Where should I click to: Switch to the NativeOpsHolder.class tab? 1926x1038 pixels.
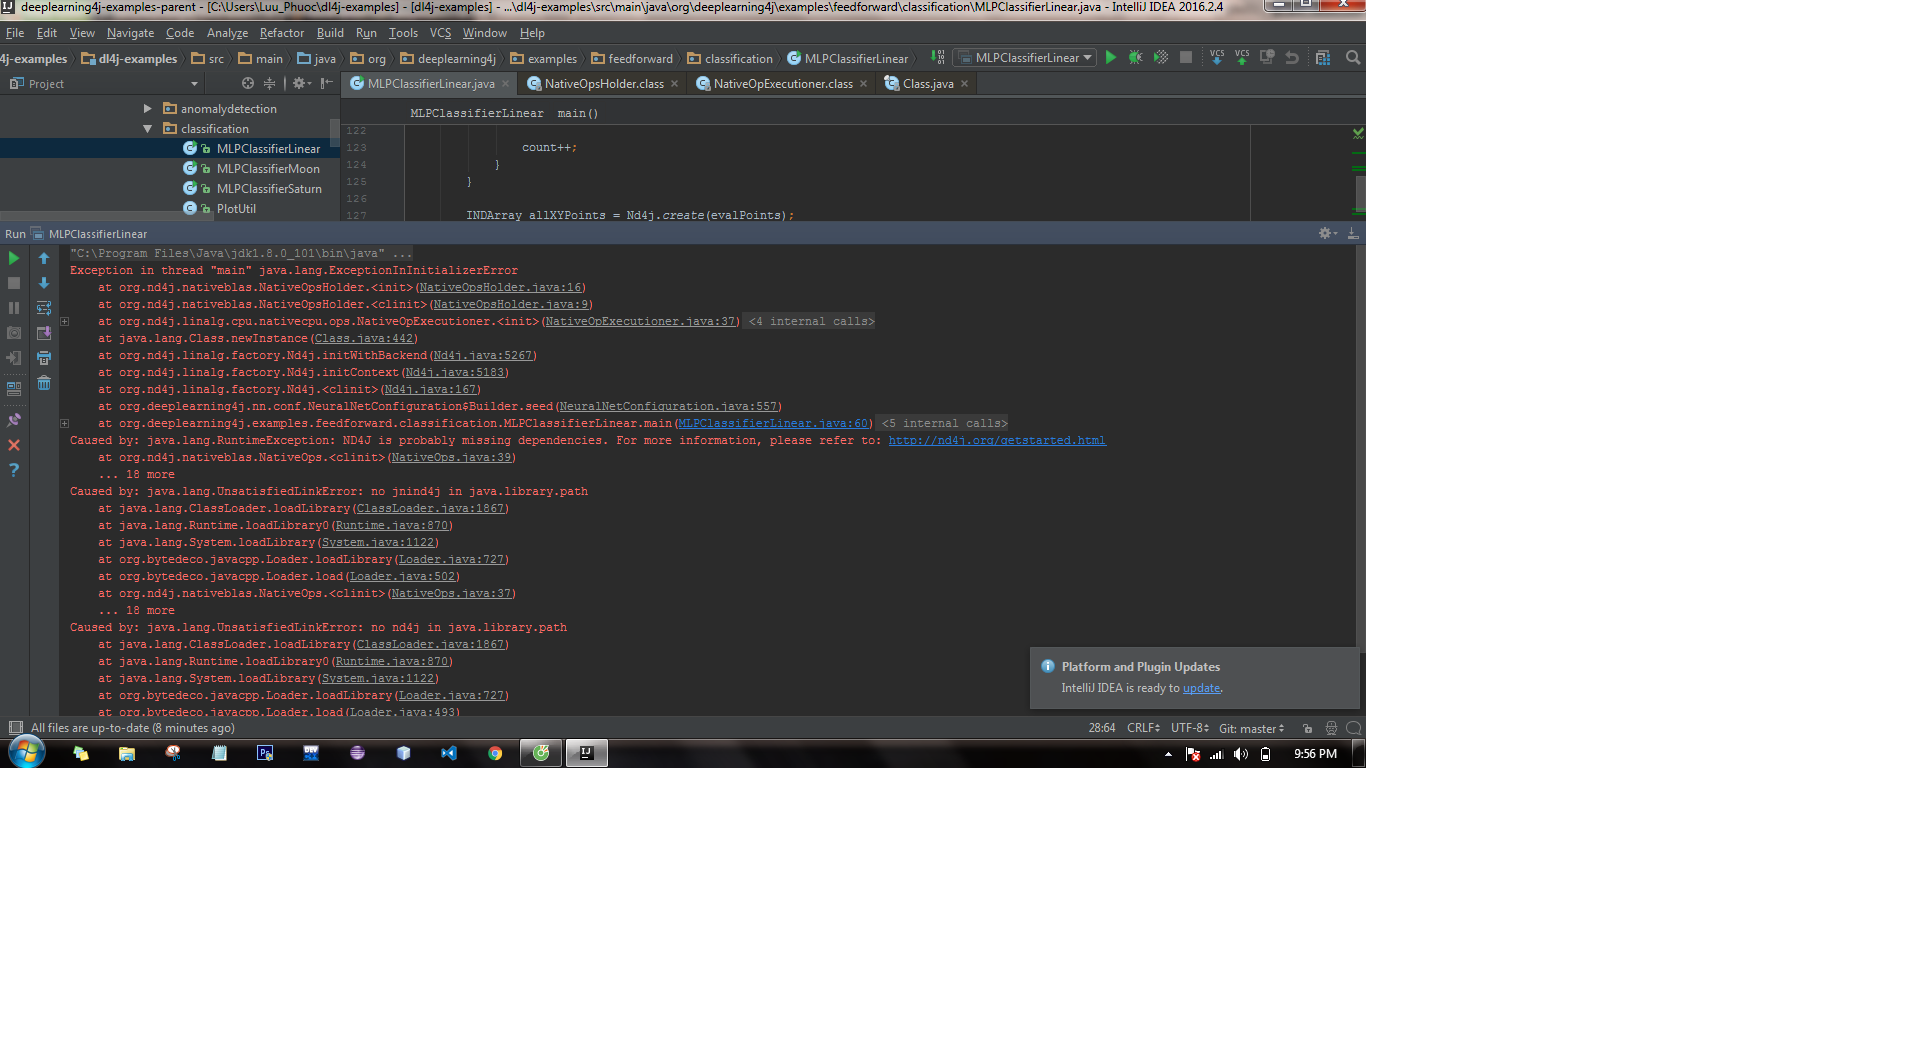click(x=603, y=84)
